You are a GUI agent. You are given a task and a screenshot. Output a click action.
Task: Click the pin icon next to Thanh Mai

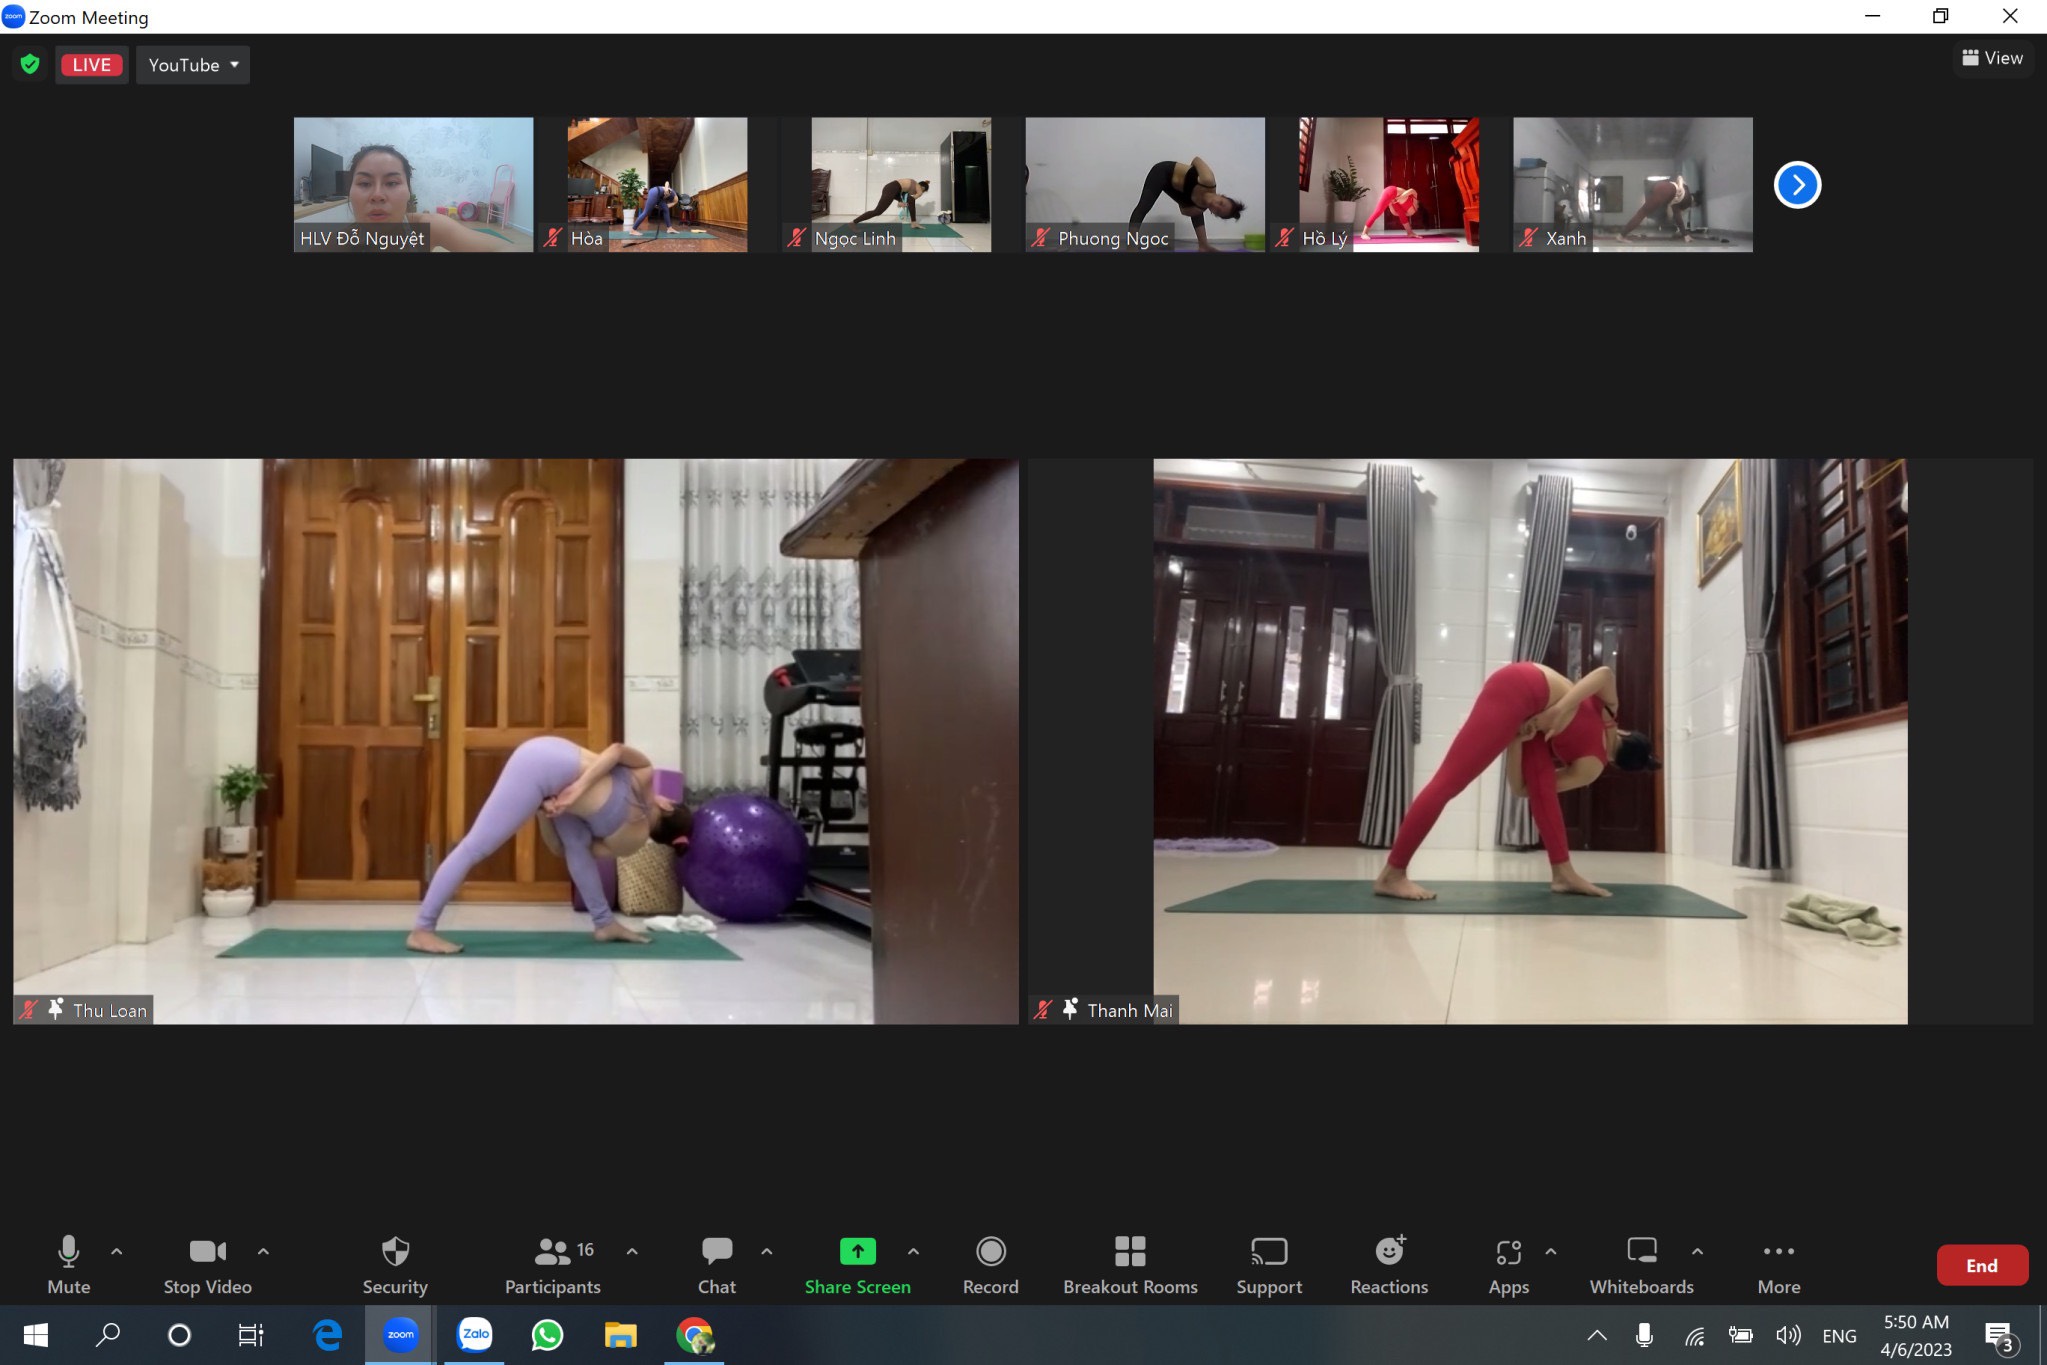click(1070, 1009)
